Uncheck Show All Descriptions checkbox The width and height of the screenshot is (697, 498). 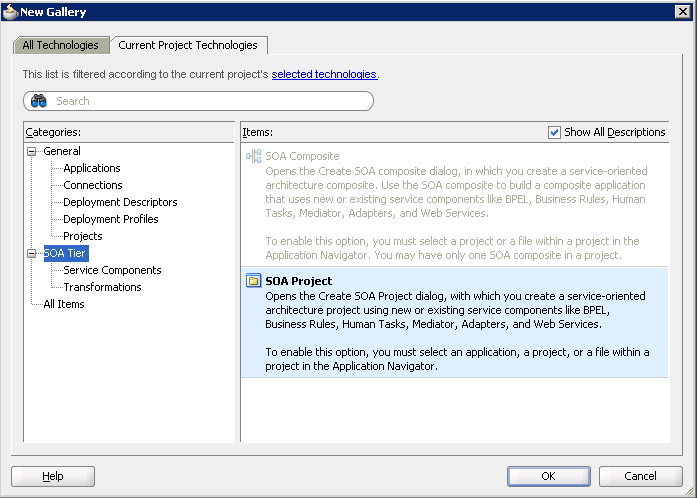(554, 133)
